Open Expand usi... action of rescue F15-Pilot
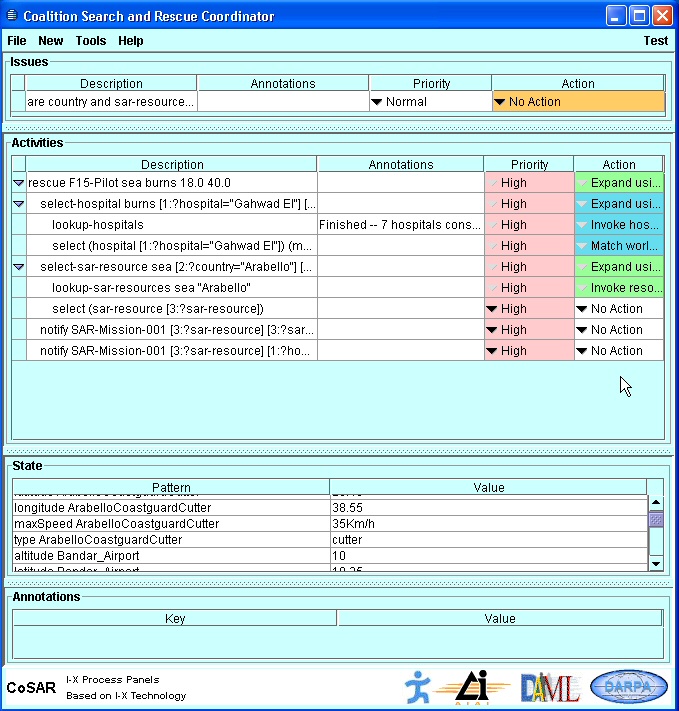Screen dimensions: 679x711 tap(619, 183)
